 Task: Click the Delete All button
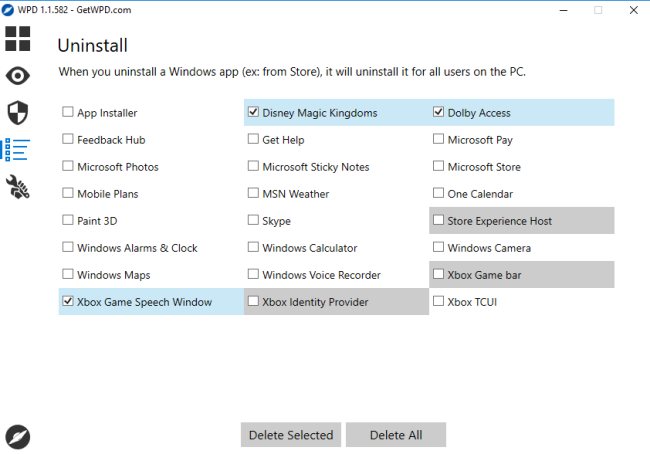pos(396,435)
